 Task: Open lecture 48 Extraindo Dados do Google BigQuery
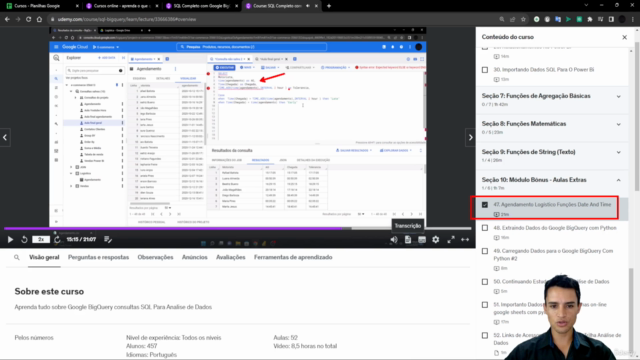click(555, 228)
